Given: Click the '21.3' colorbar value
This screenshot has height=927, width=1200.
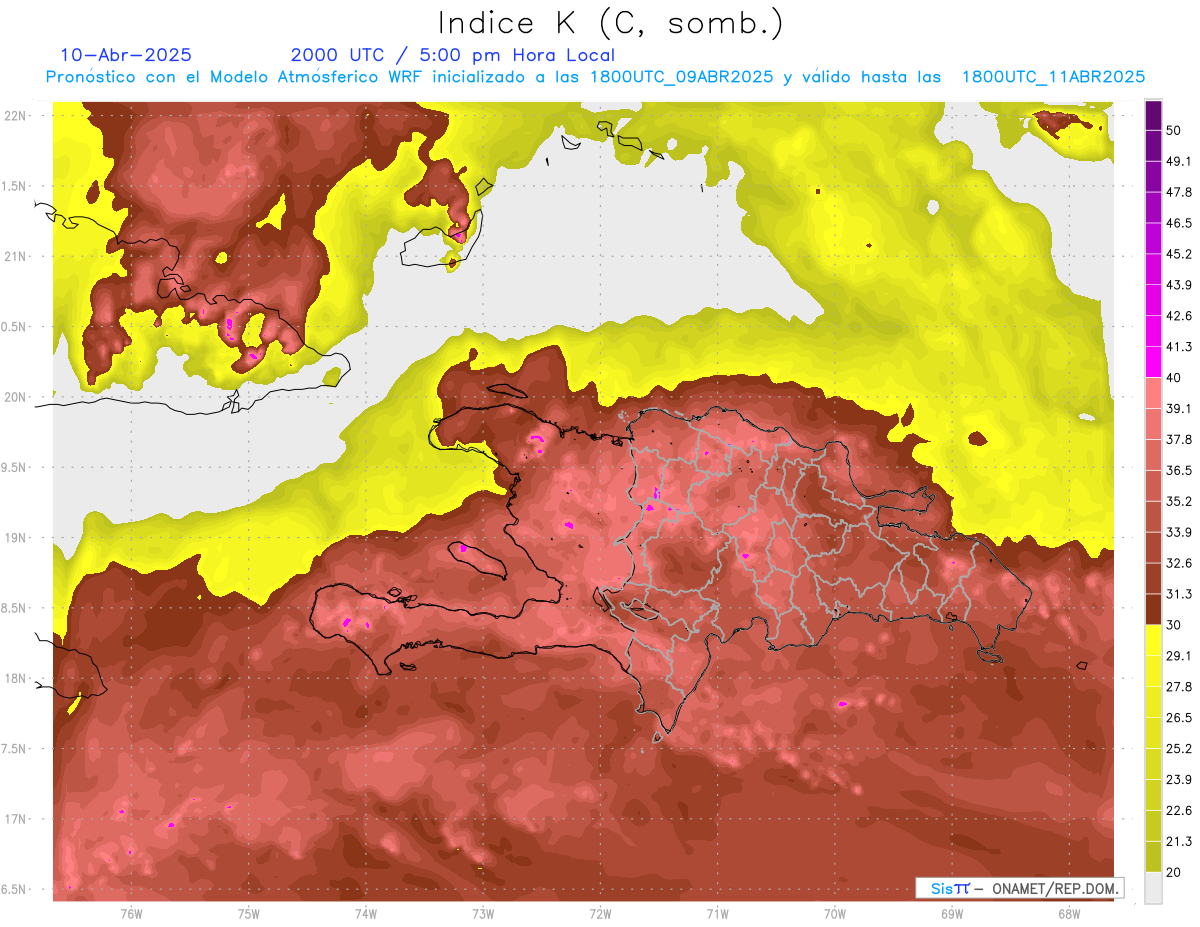Looking at the screenshot, I should (x=1179, y=842).
